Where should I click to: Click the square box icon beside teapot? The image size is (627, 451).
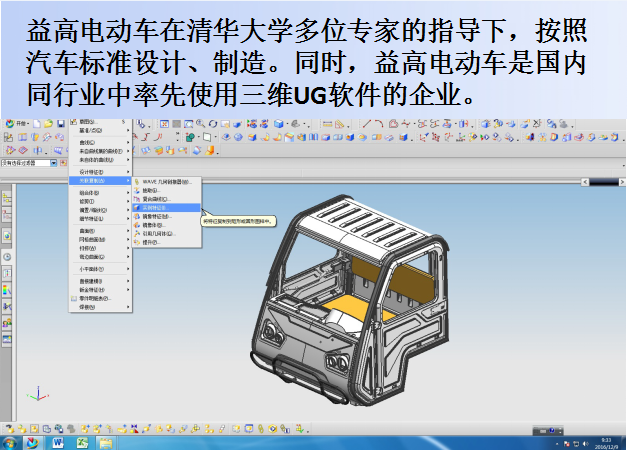click(x=207, y=138)
